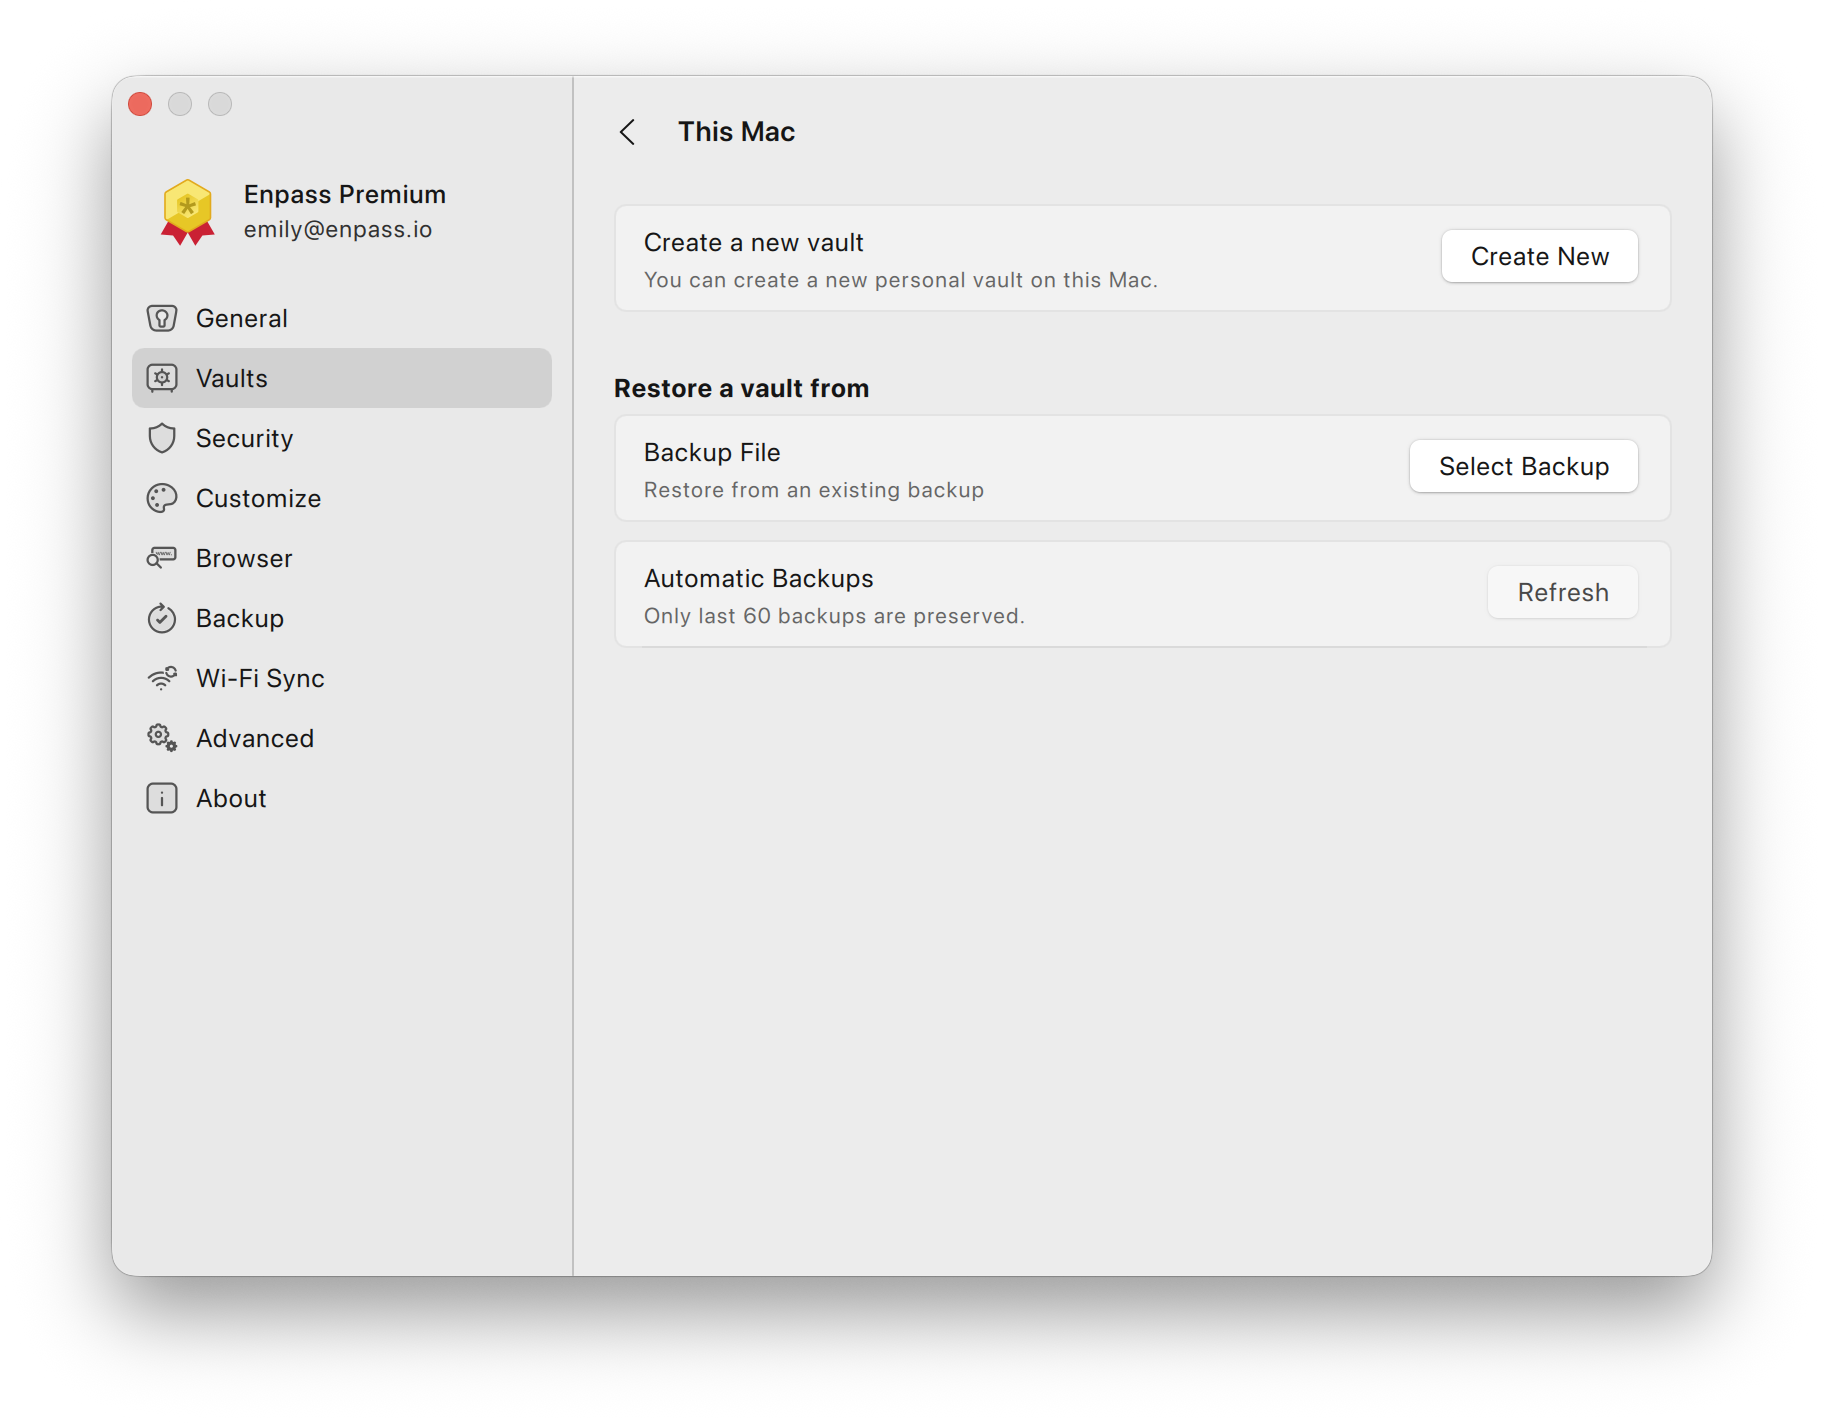This screenshot has height=1424, width=1824.
Task: Open the Advanced settings section
Action: click(342, 738)
